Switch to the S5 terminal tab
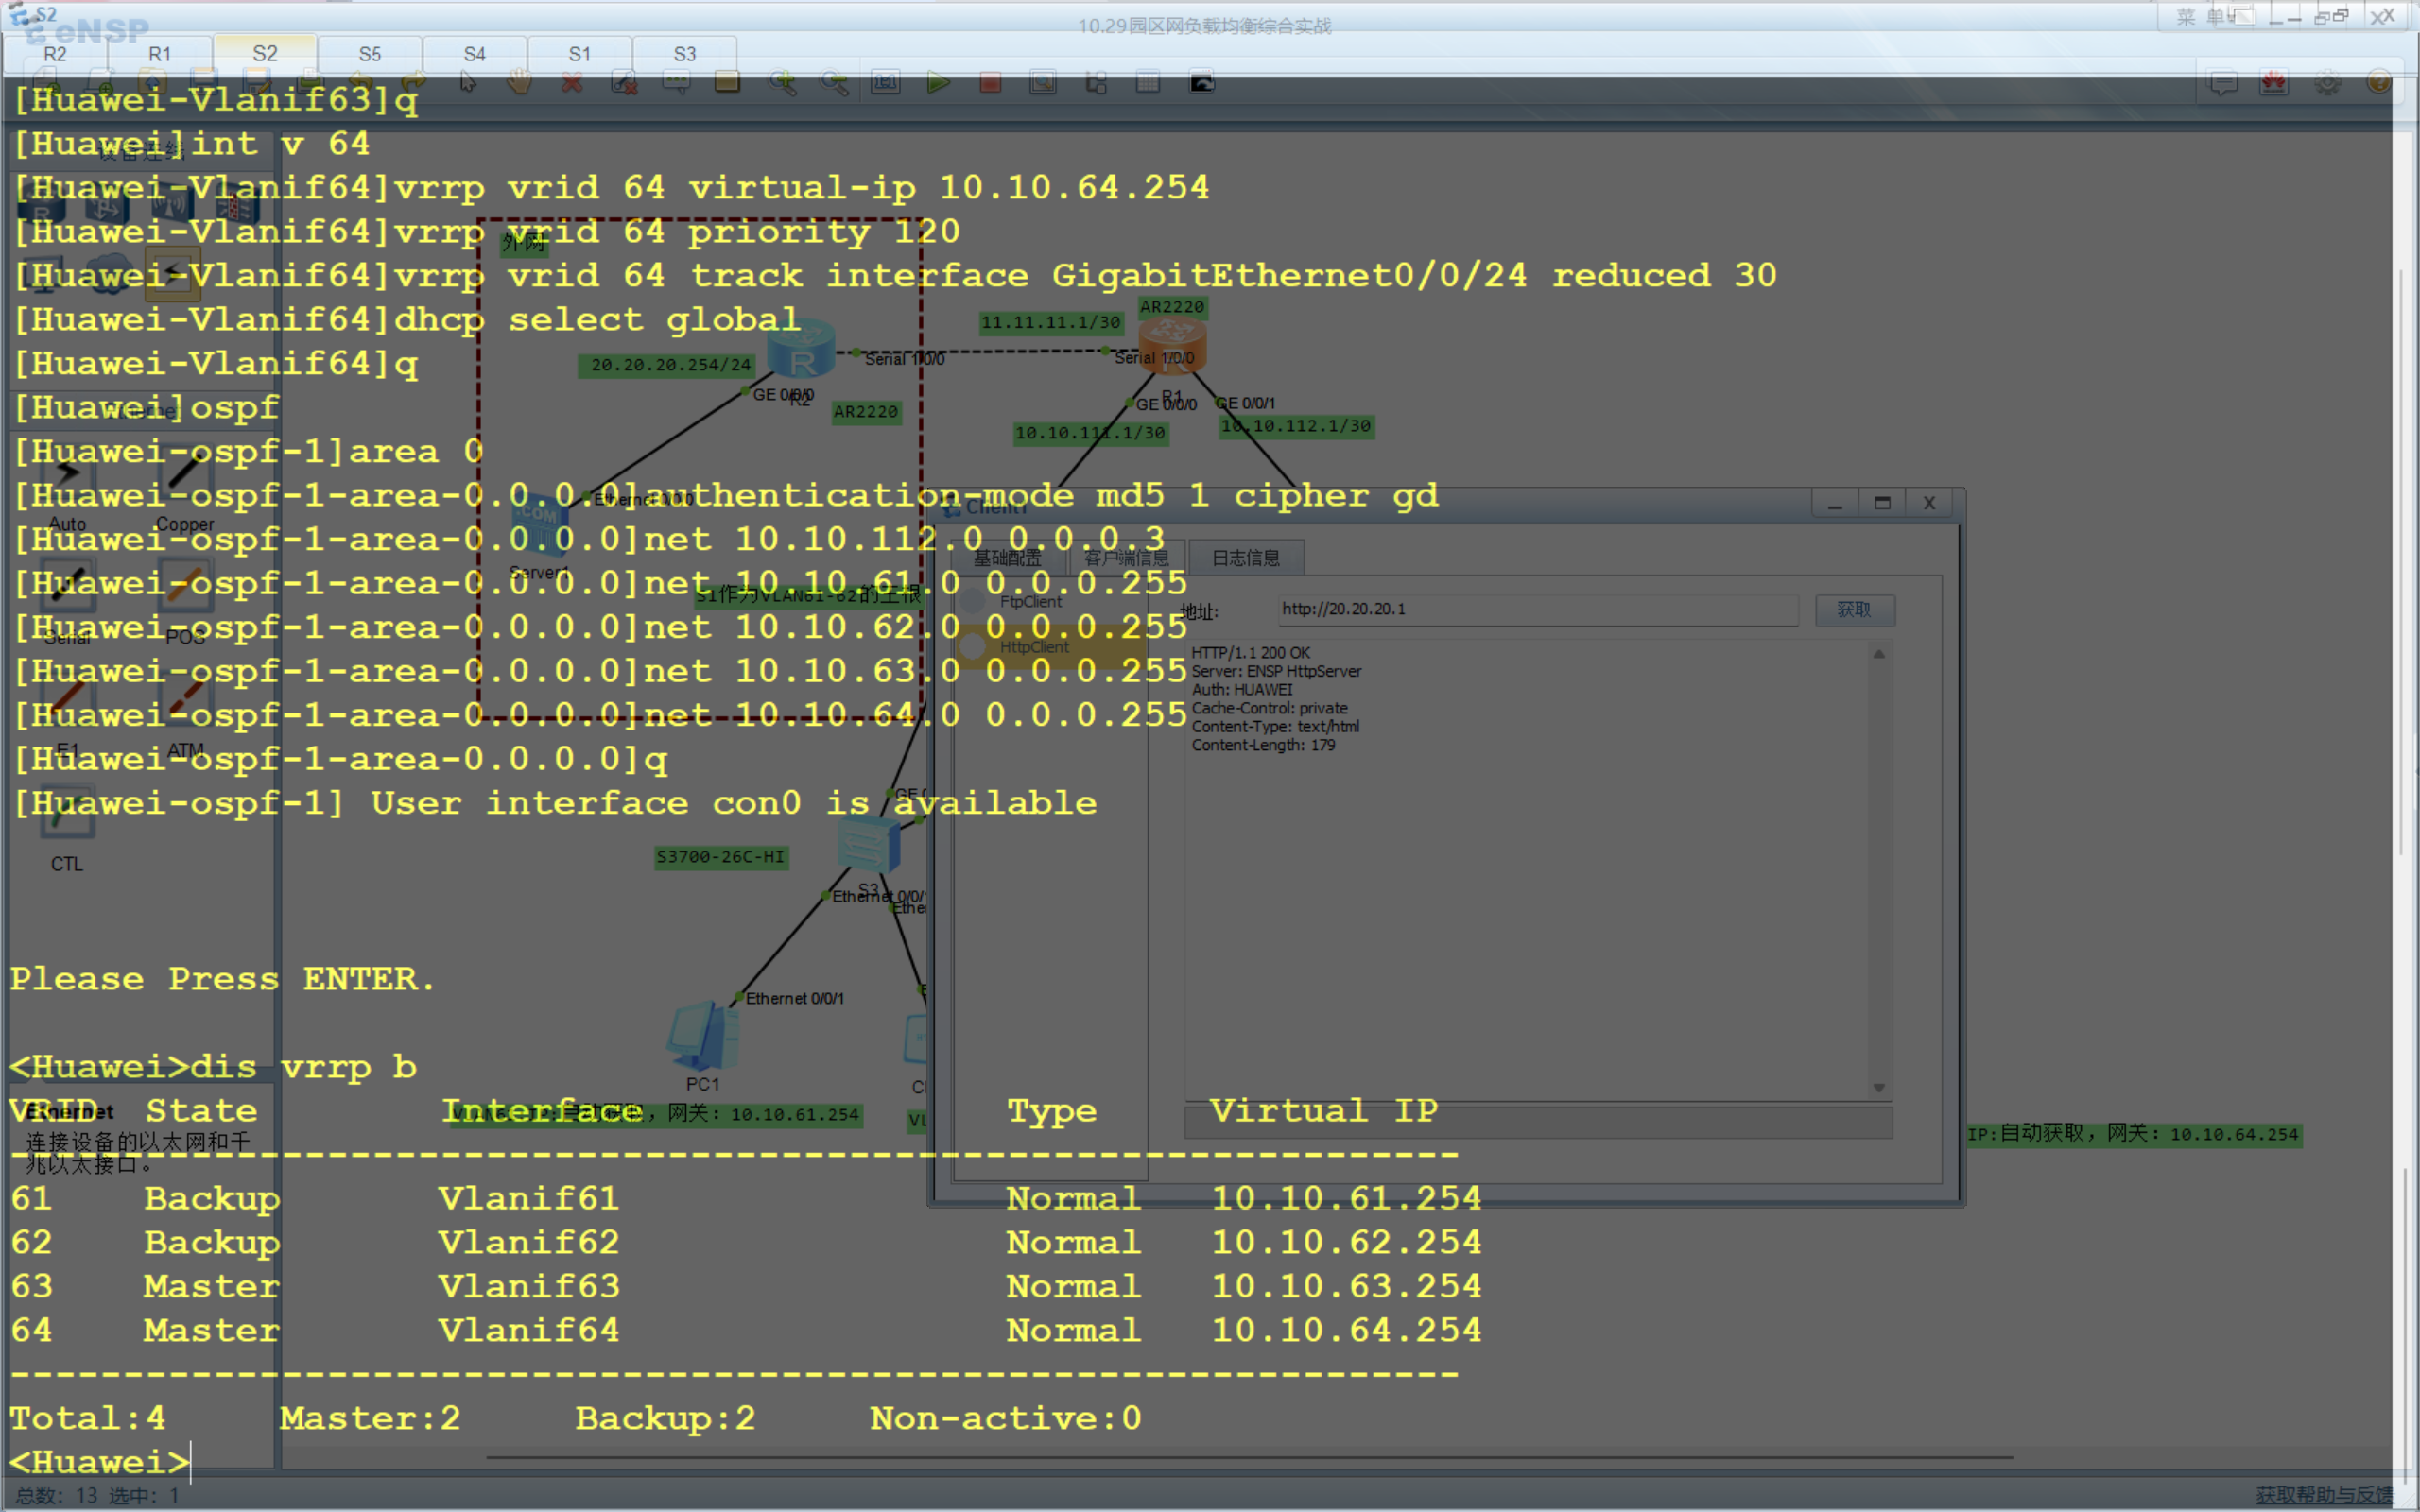Image resolution: width=2420 pixels, height=1512 pixels. [x=370, y=54]
